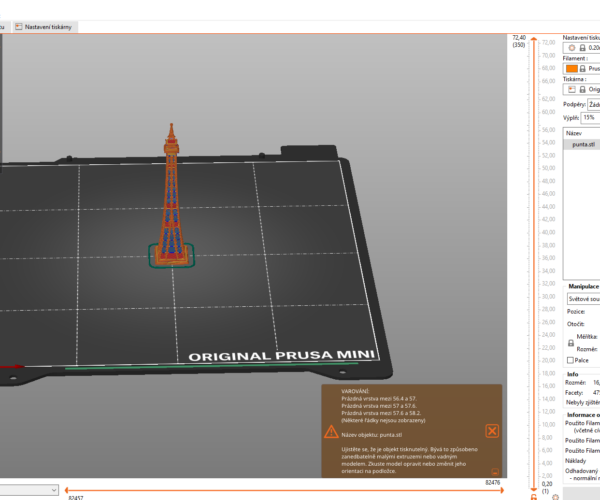600x500 pixels.
Task: Click the Info section heading
Action: [x=572, y=374]
